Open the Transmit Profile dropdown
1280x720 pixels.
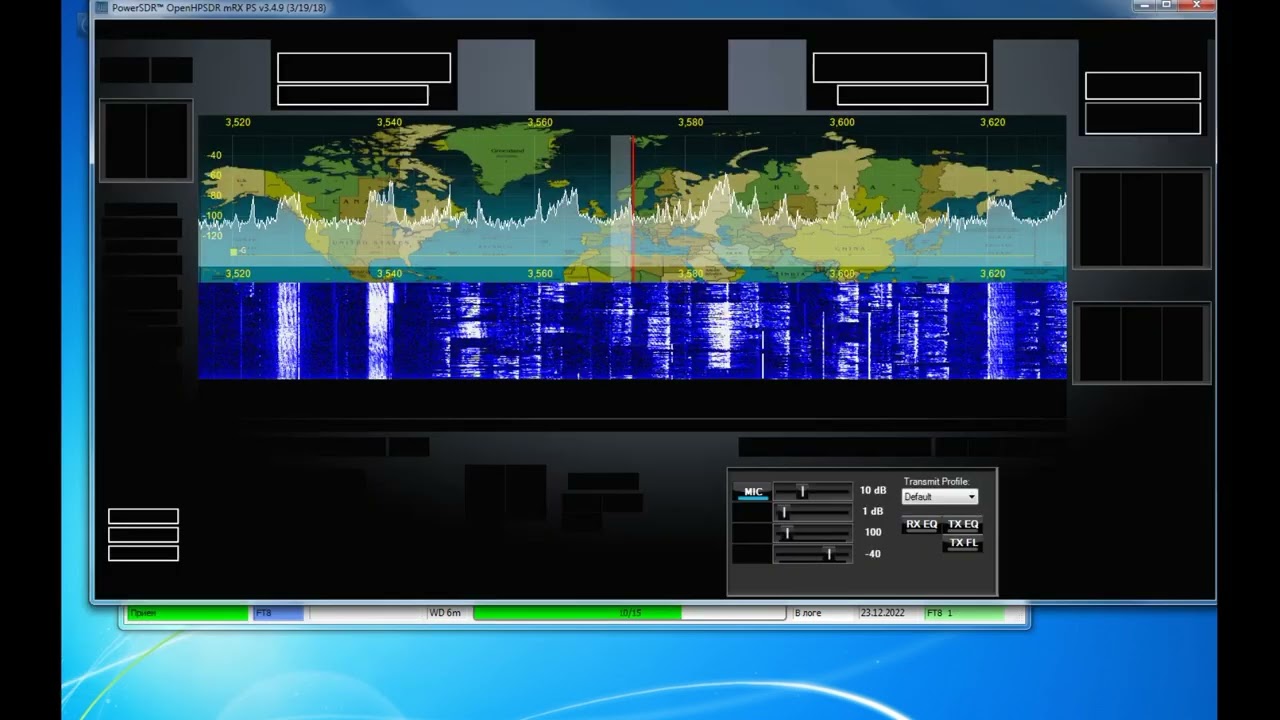pos(940,497)
